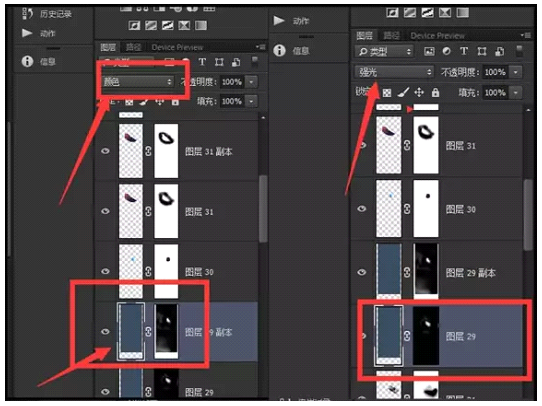Filter smart objects in right Layers panel
542x406 pixels.
coord(499,51)
